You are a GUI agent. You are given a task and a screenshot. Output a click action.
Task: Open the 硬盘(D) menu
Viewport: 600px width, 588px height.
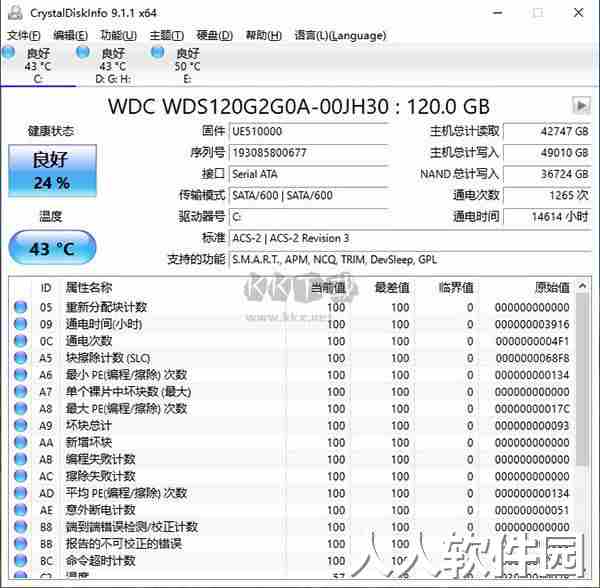click(214, 36)
